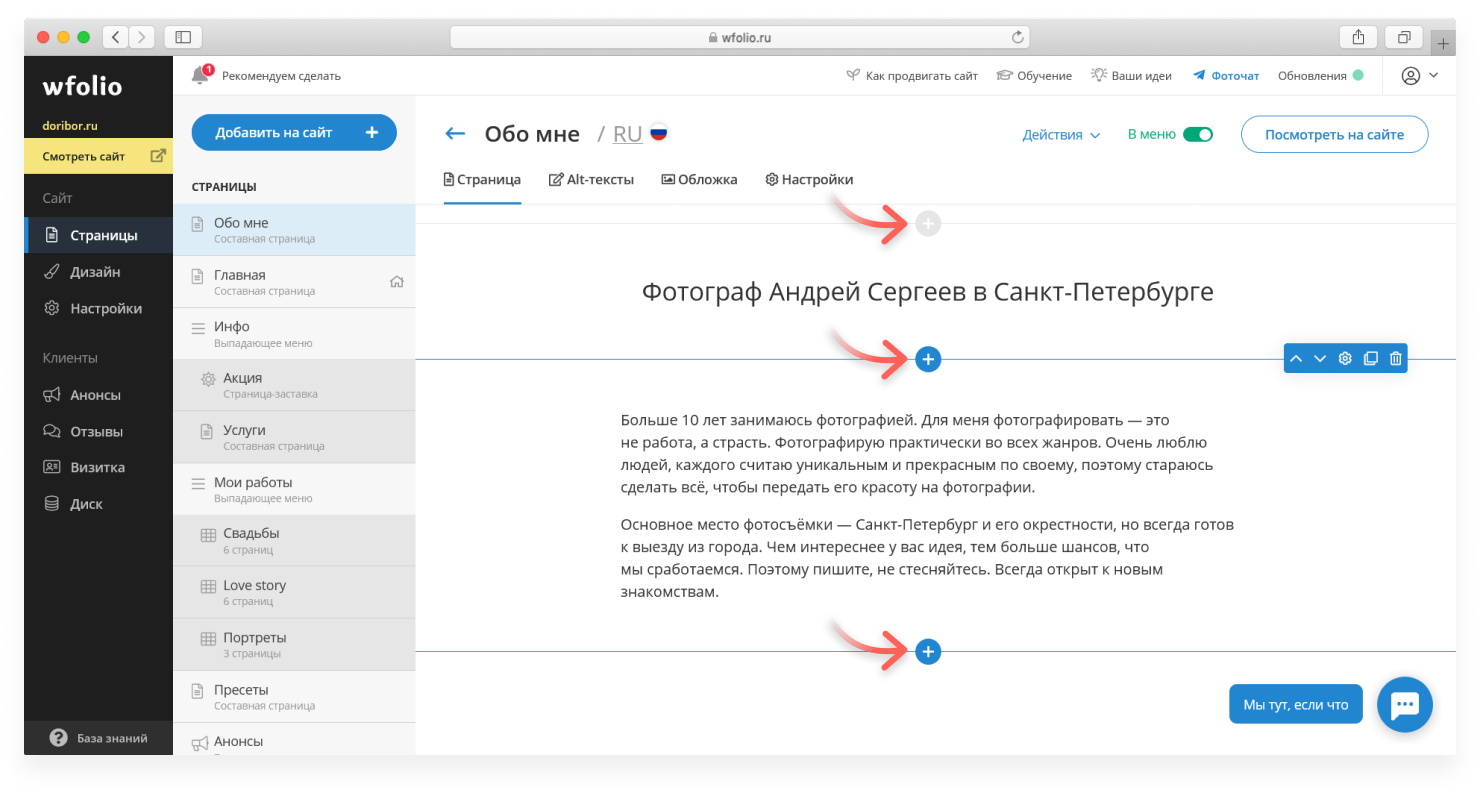Expand the Инфо dropdown menu item
Screen dimensions: 1480x798
tap(294, 334)
